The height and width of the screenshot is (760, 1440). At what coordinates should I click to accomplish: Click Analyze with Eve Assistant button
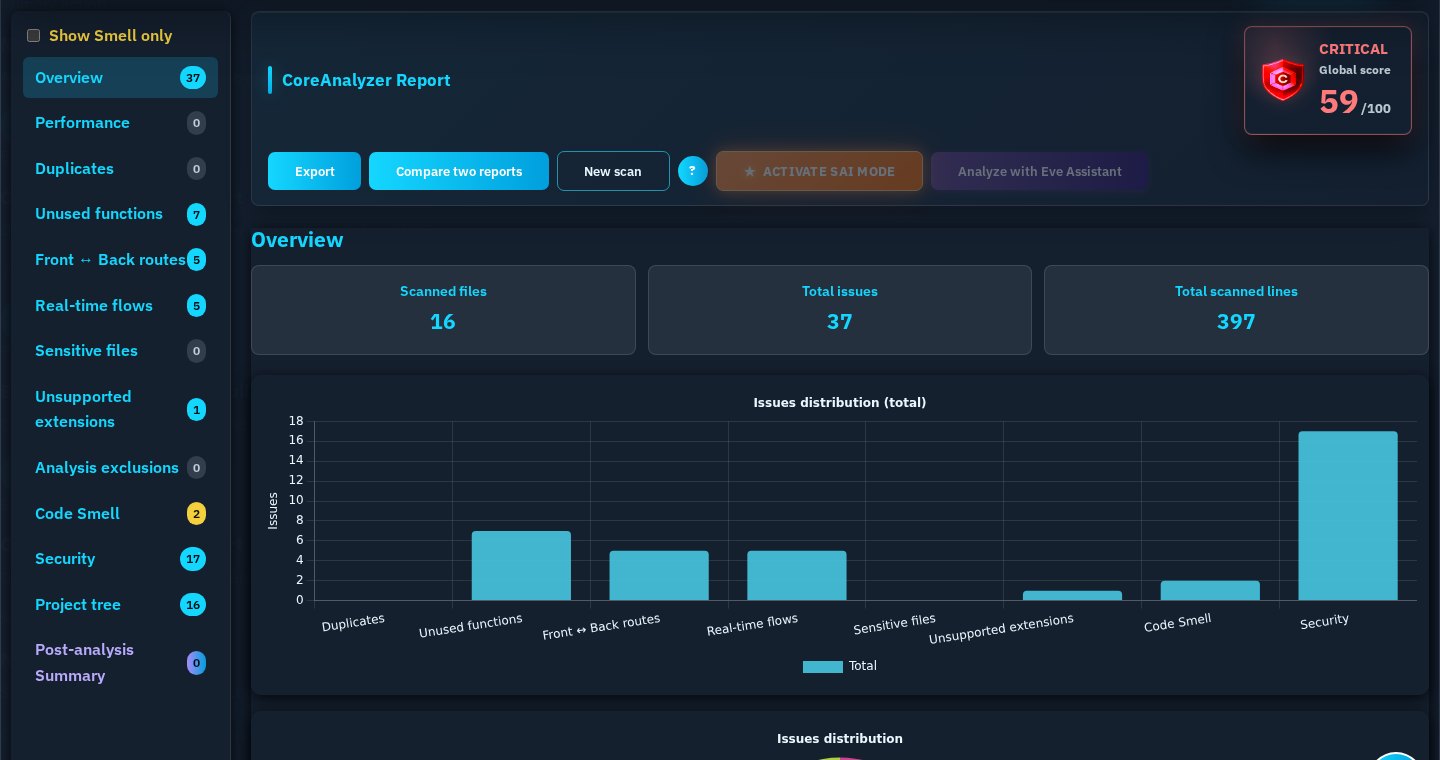(1040, 171)
